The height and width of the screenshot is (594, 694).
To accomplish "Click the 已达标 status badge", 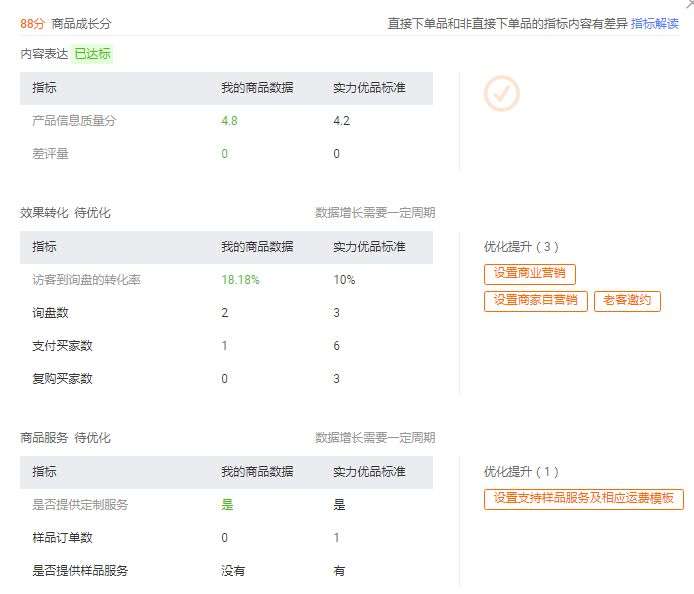I will (93, 54).
